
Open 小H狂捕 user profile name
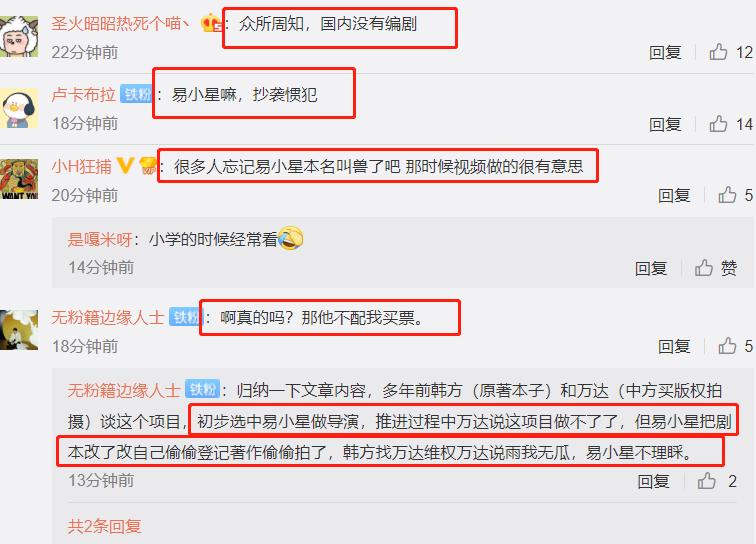pos(81,166)
